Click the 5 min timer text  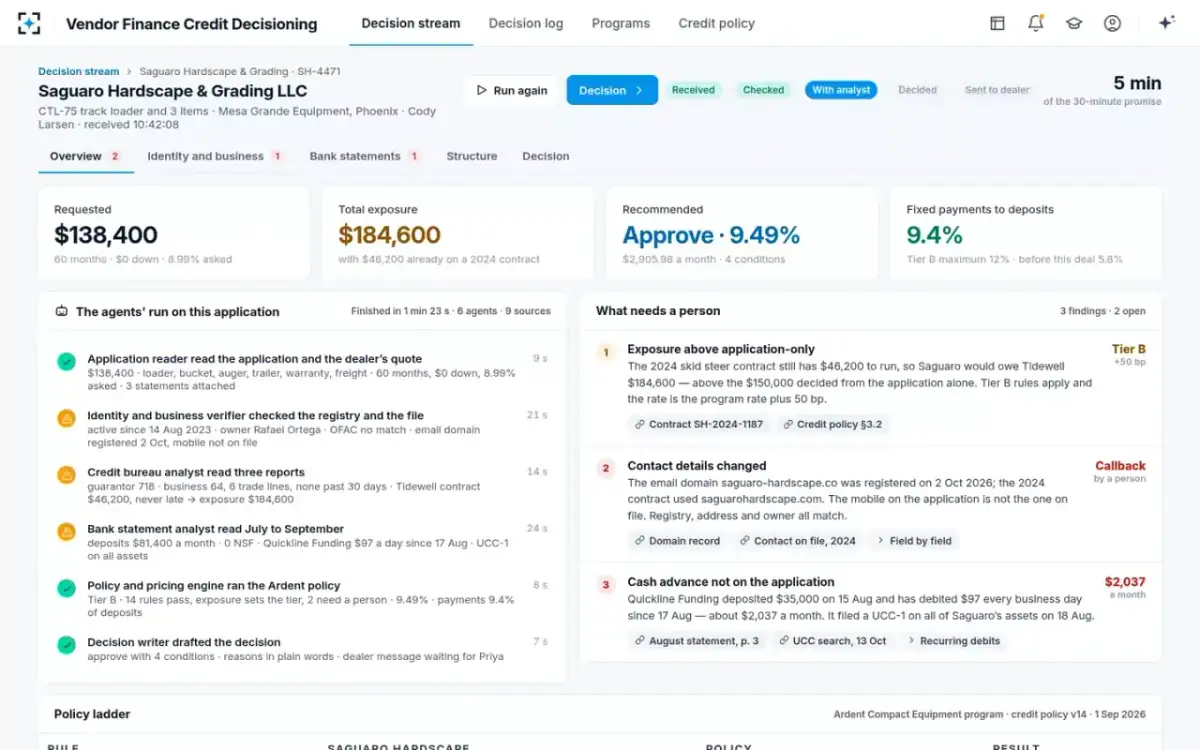pyautogui.click(x=1137, y=83)
